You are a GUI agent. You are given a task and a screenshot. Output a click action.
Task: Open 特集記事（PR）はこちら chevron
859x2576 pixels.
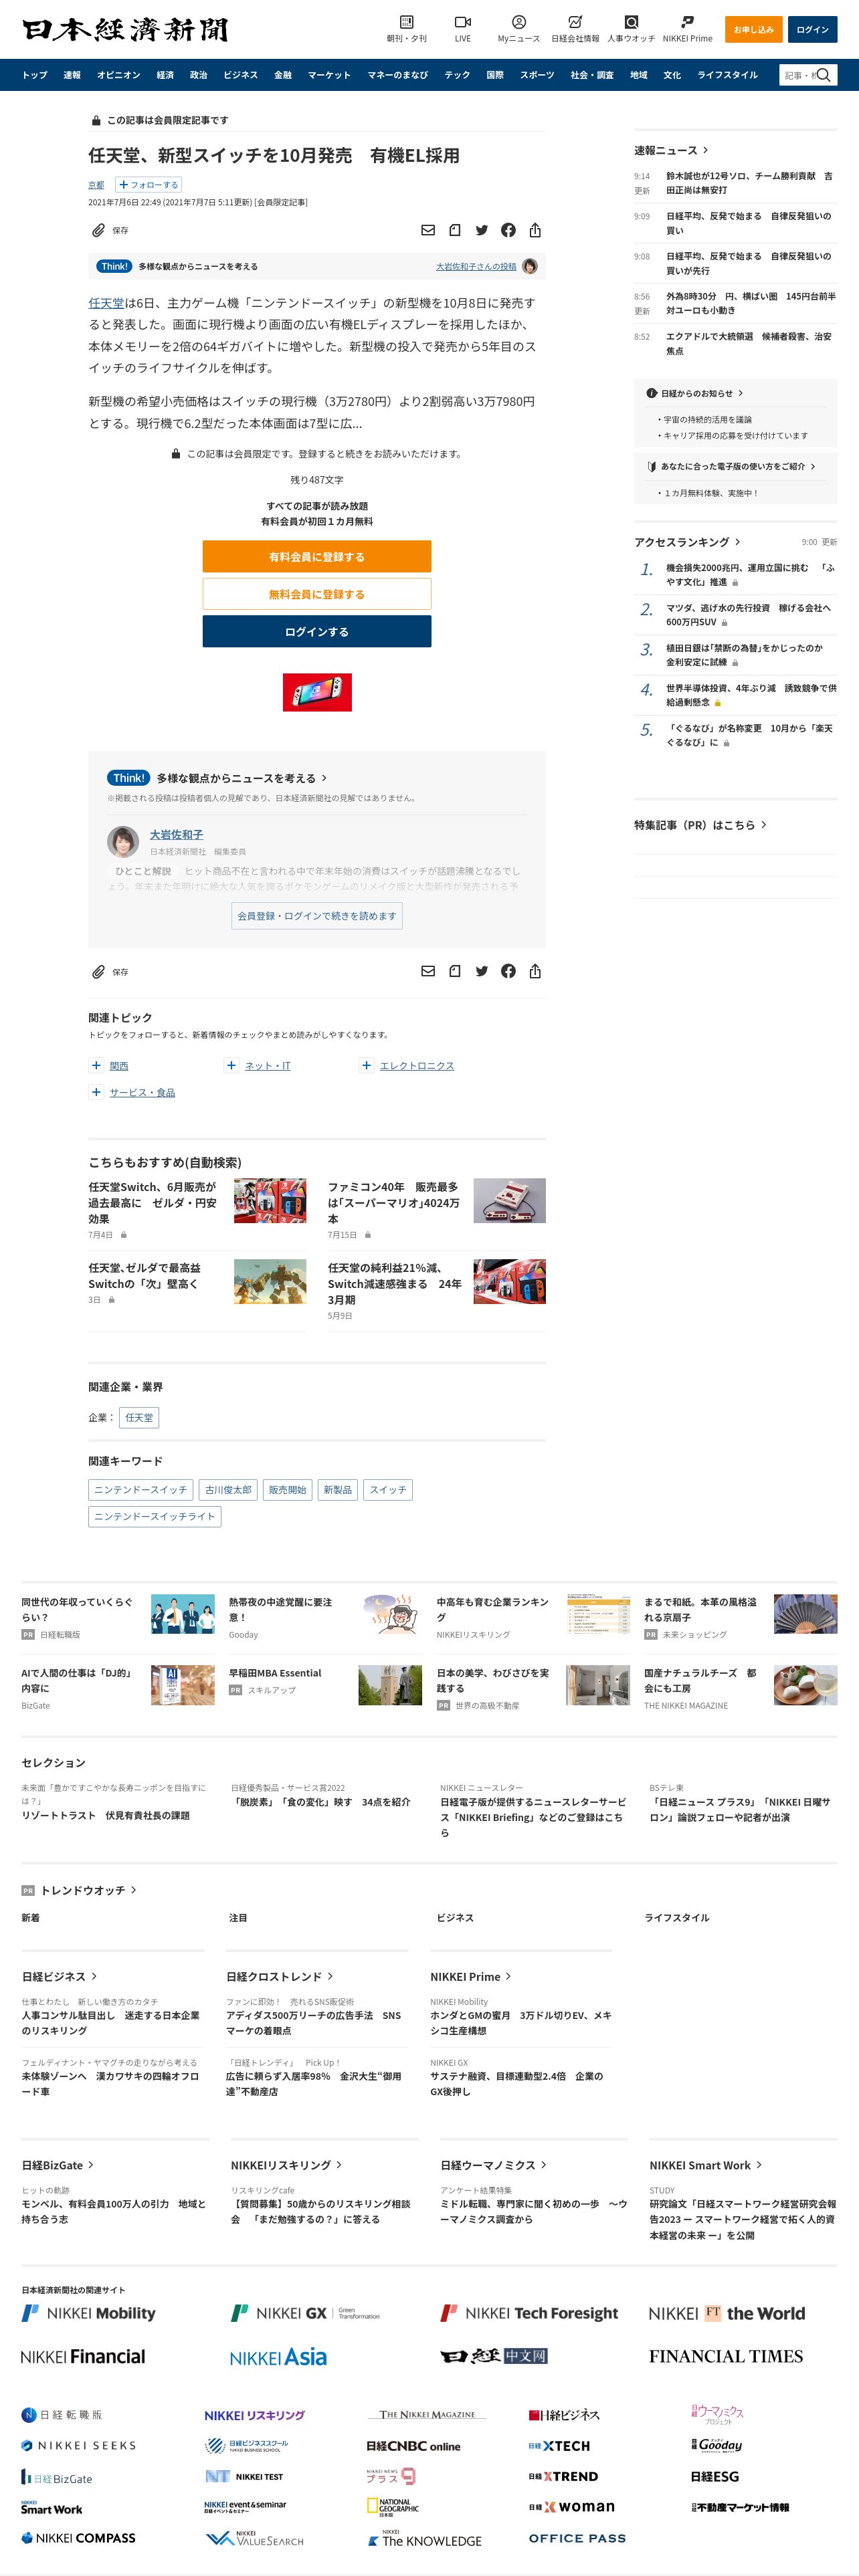tap(764, 825)
